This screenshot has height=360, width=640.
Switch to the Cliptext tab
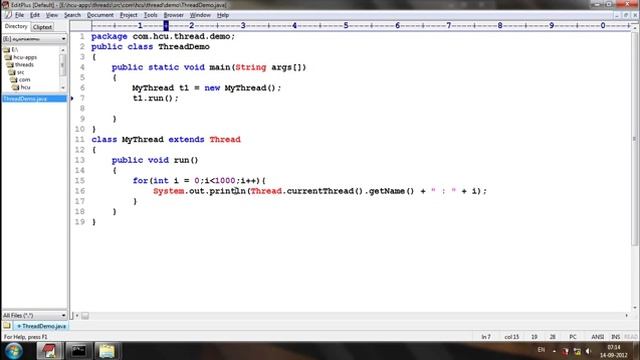tap(42, 27)
